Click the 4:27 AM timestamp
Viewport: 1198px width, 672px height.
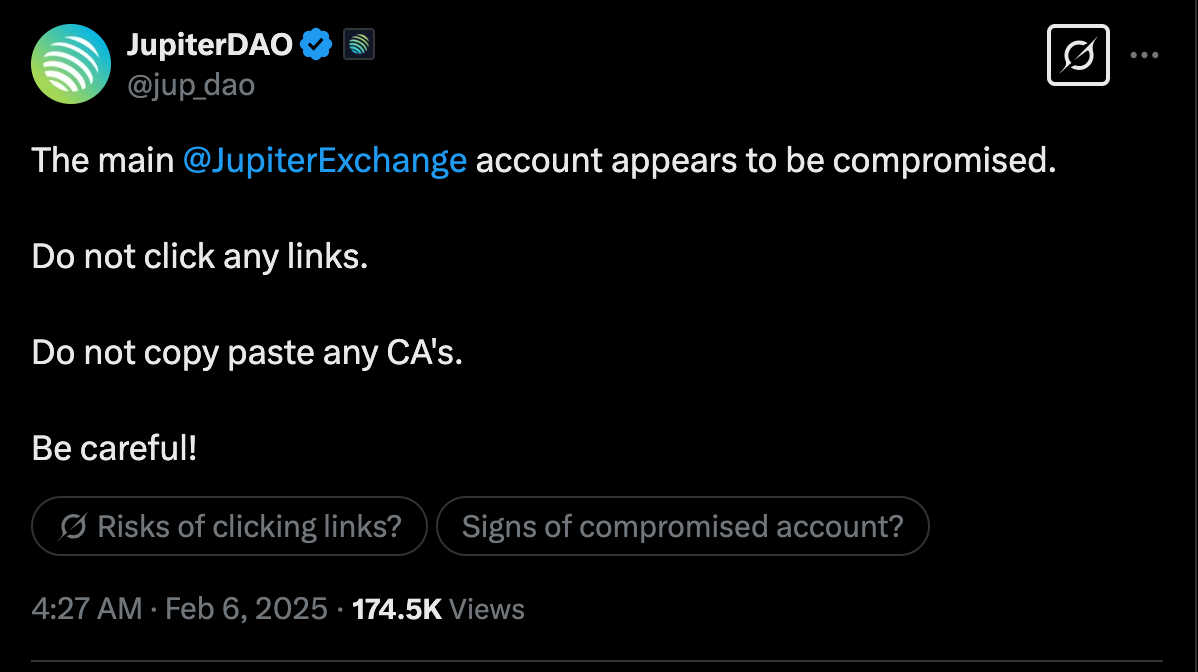point(87,609)
